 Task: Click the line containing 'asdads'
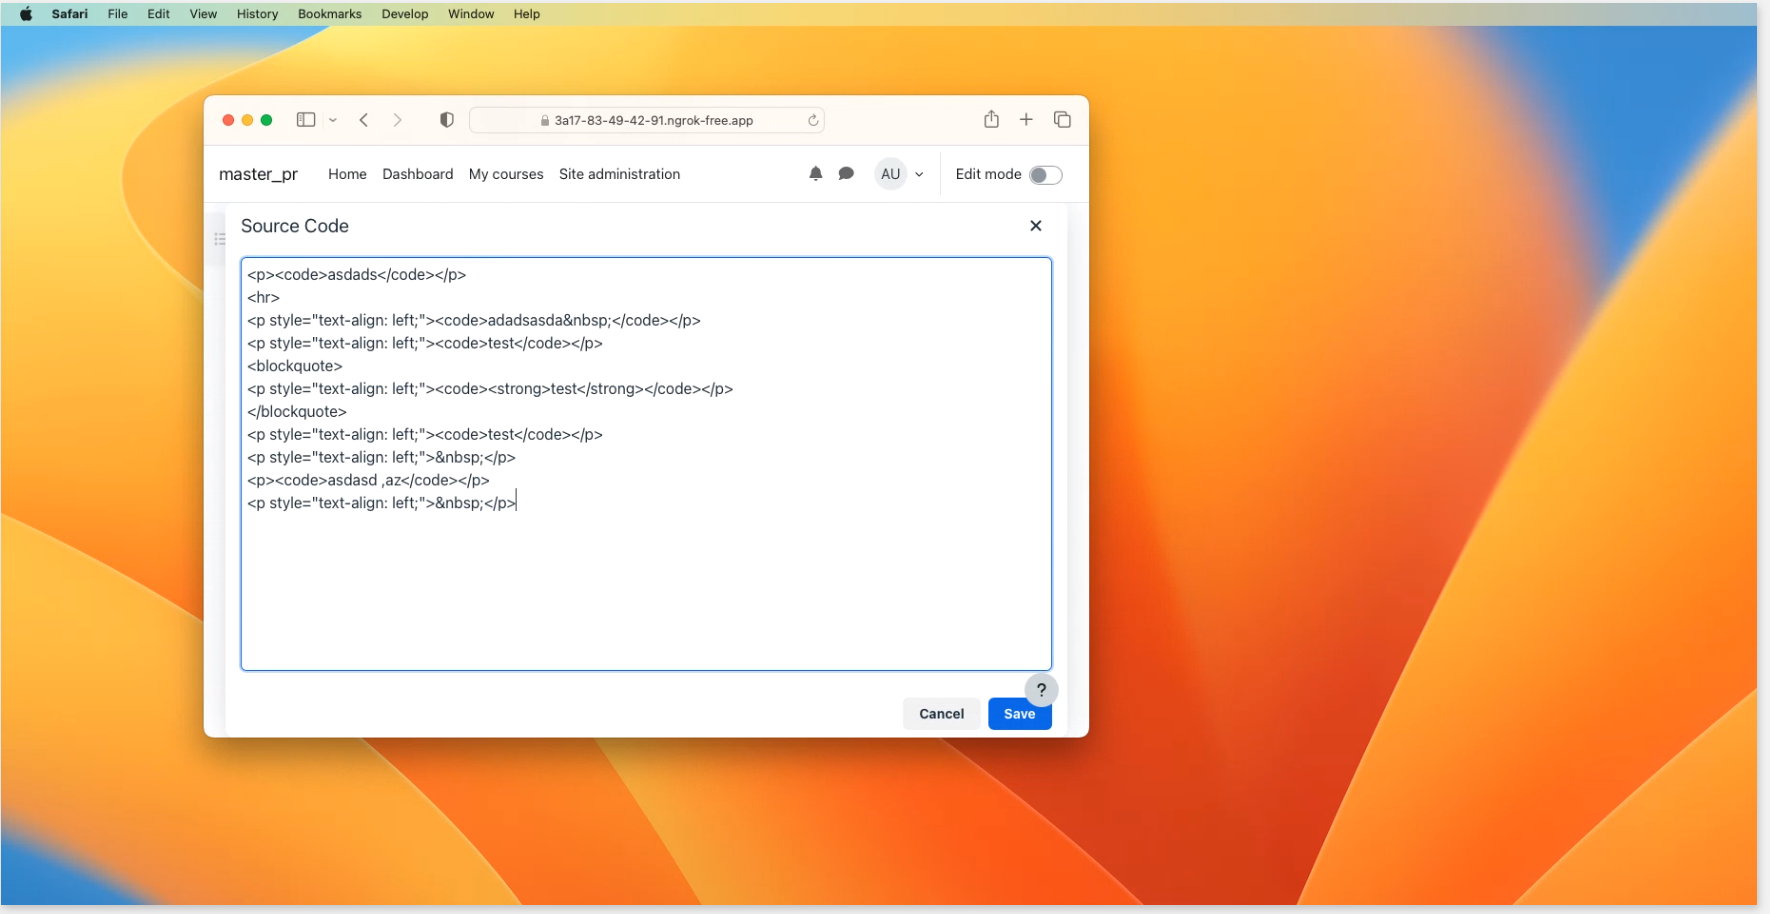tap(357, 274)
